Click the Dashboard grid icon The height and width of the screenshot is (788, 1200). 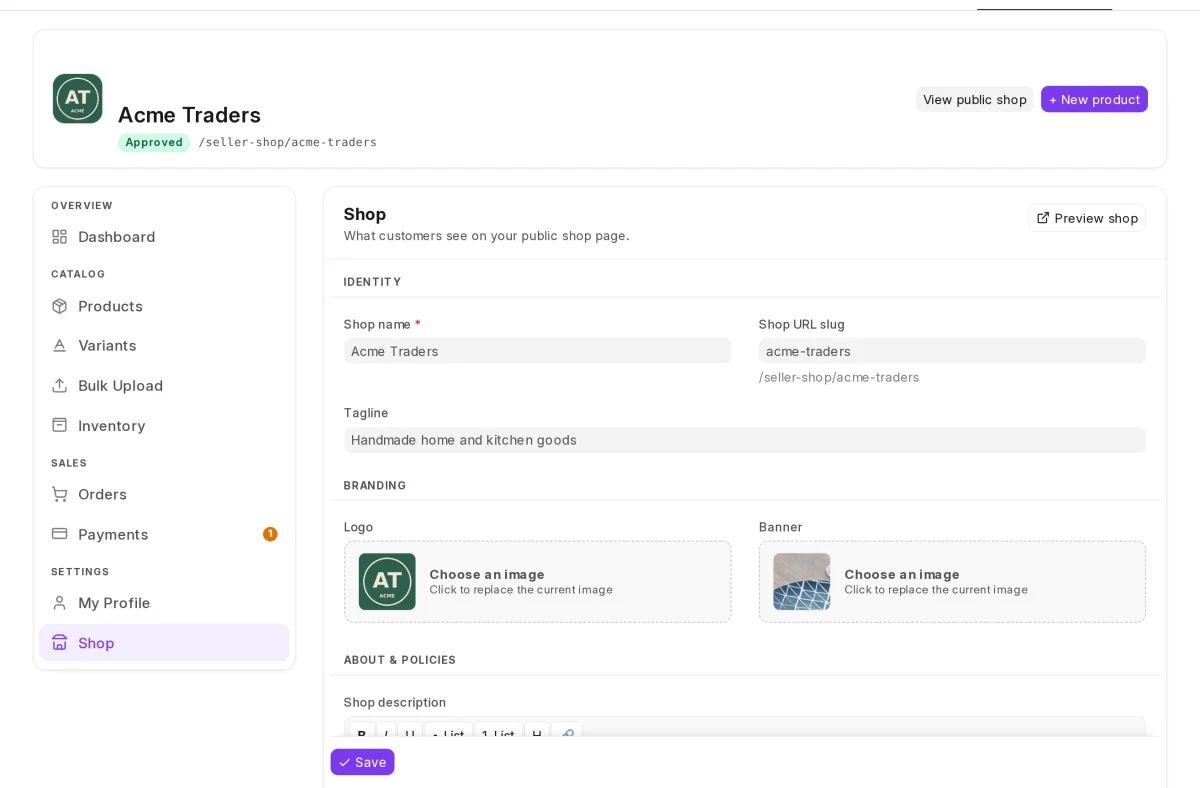[x=60, y=237]
